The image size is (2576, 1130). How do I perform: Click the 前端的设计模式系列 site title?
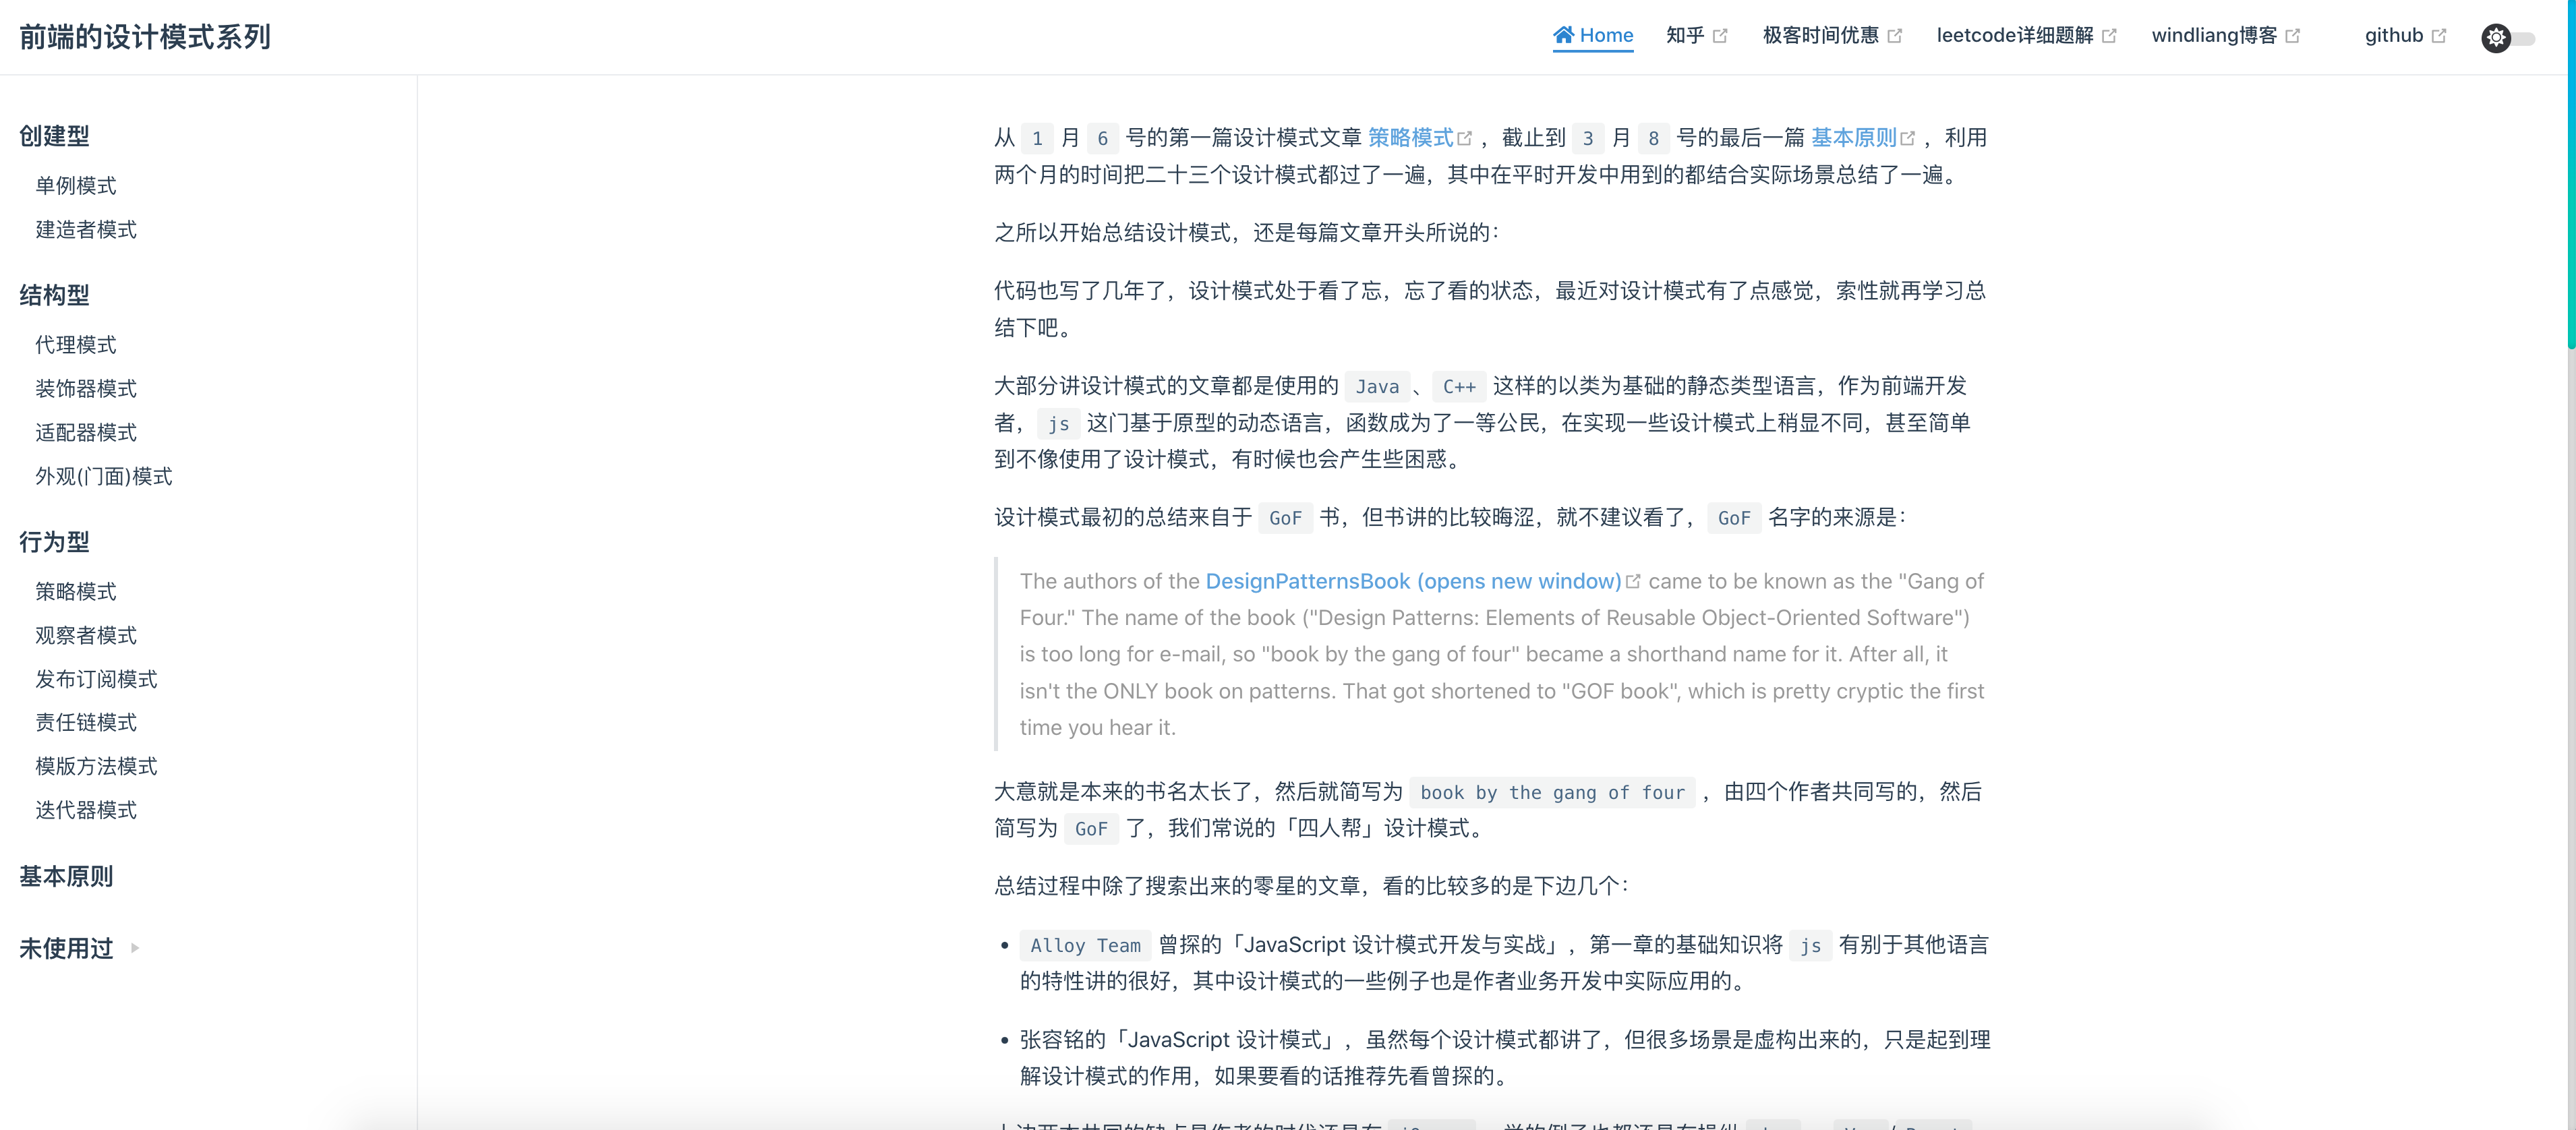145,37
